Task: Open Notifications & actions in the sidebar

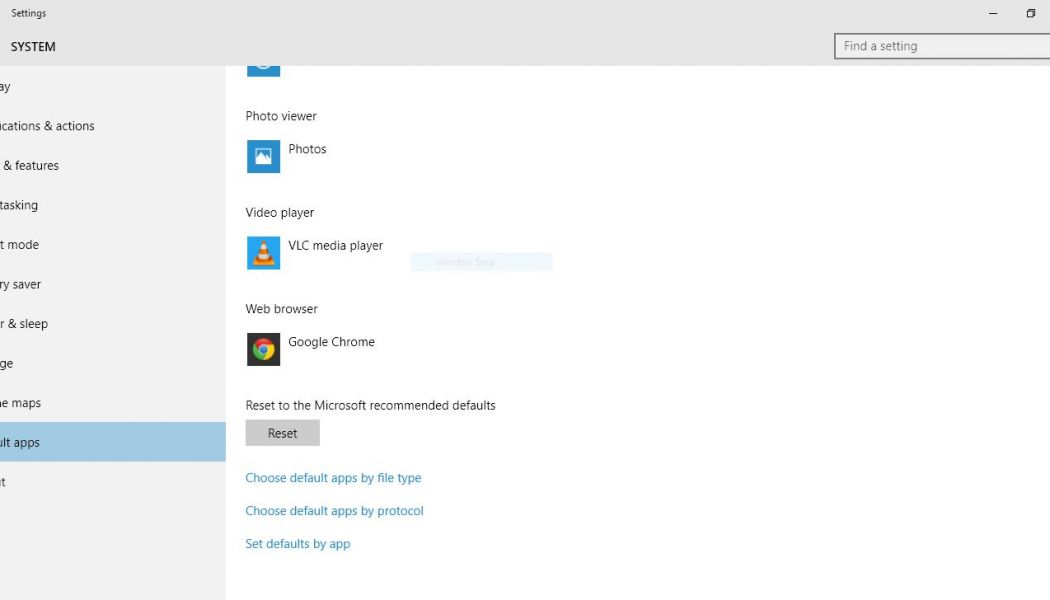Action: 48,126
